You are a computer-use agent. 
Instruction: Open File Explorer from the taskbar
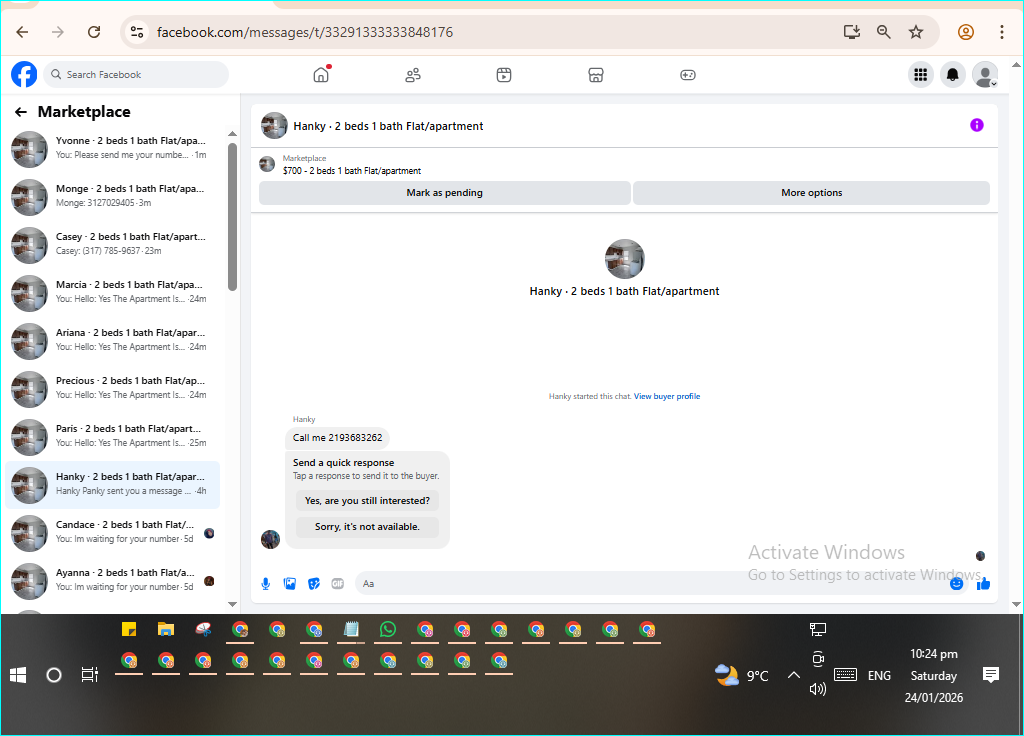(166, 630)
